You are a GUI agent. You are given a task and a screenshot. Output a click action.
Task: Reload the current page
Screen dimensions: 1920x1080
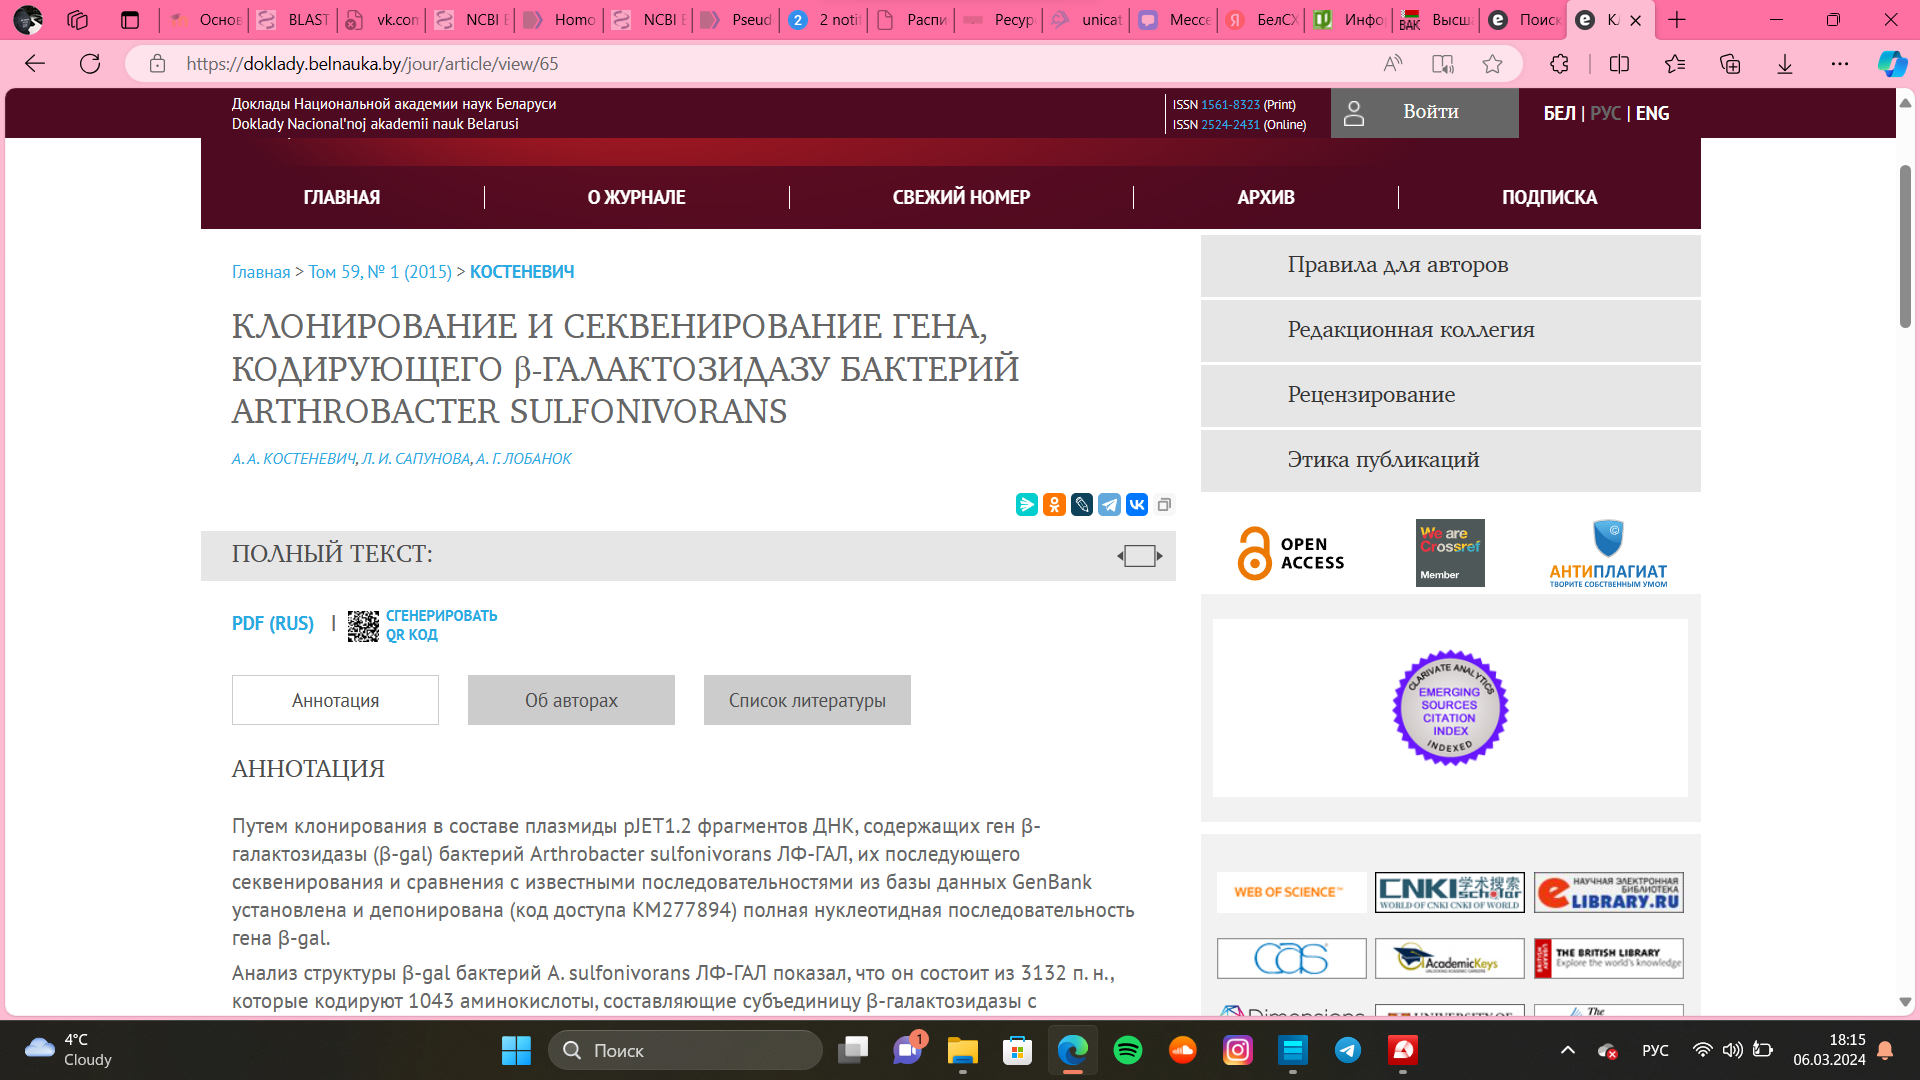coord(90,64)
